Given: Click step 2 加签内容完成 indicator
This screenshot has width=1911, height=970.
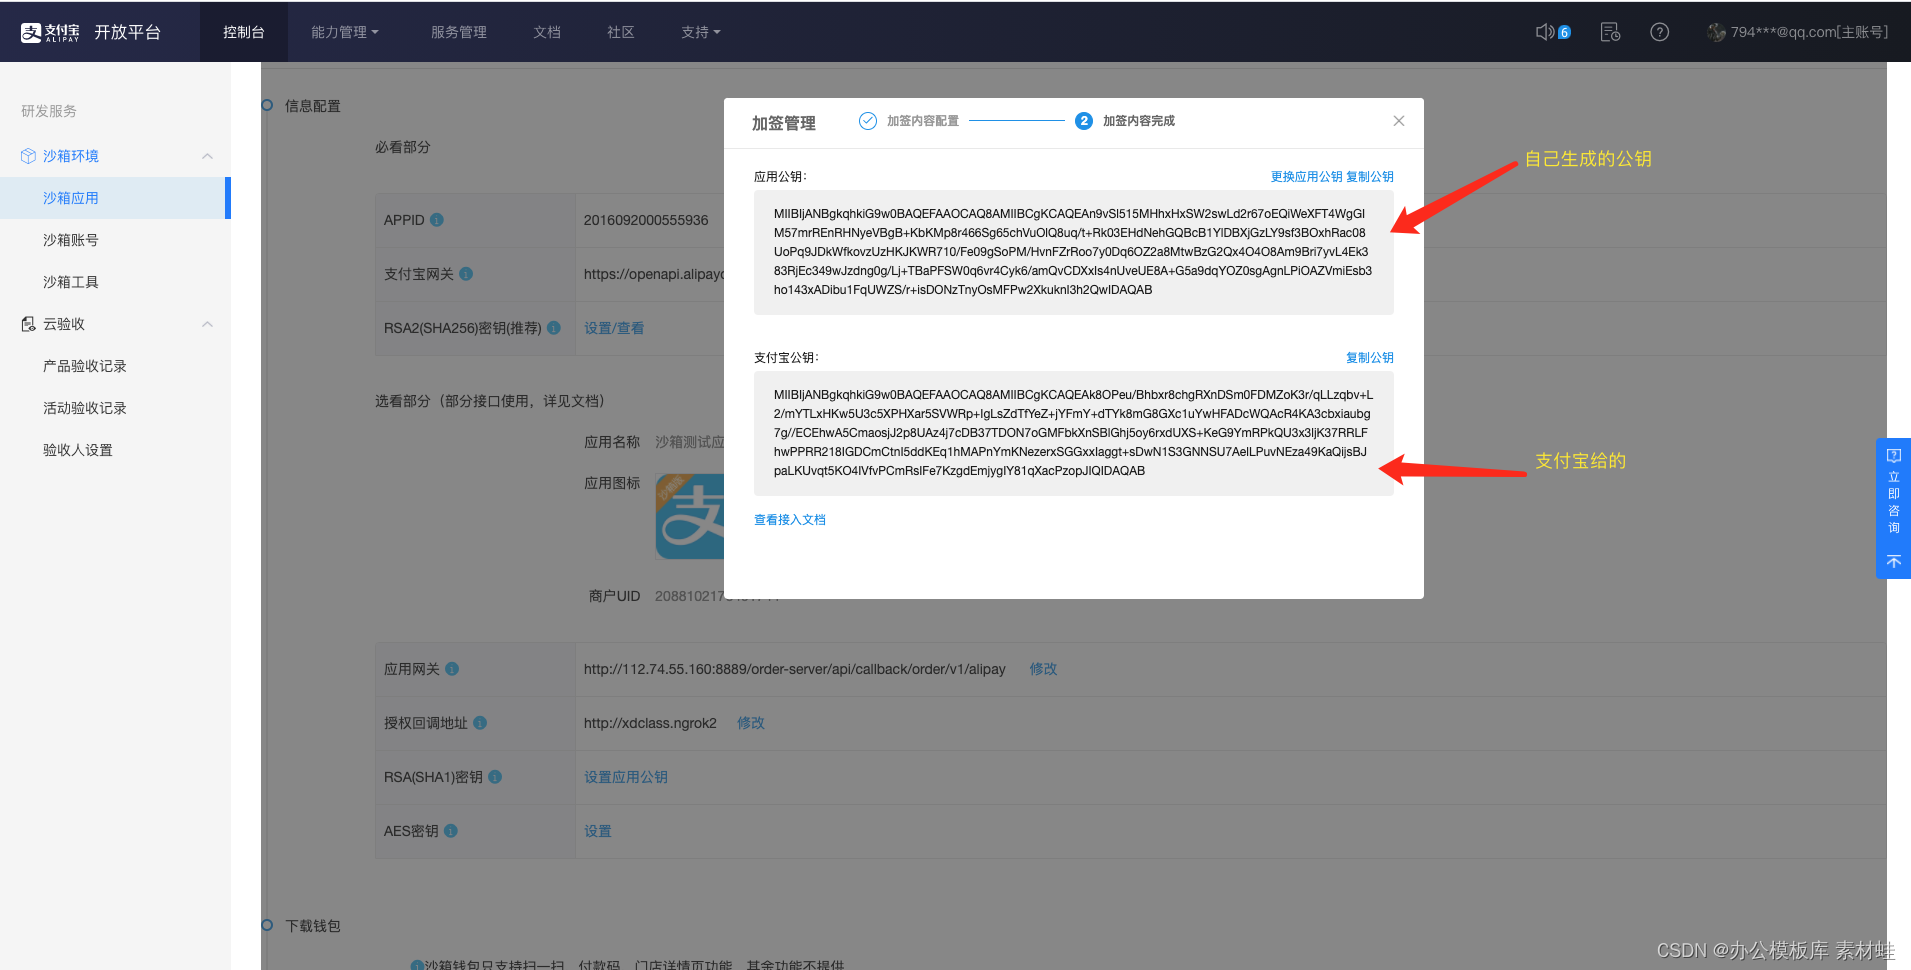Looking at the screenshot, I should (x=1084, y=121).
